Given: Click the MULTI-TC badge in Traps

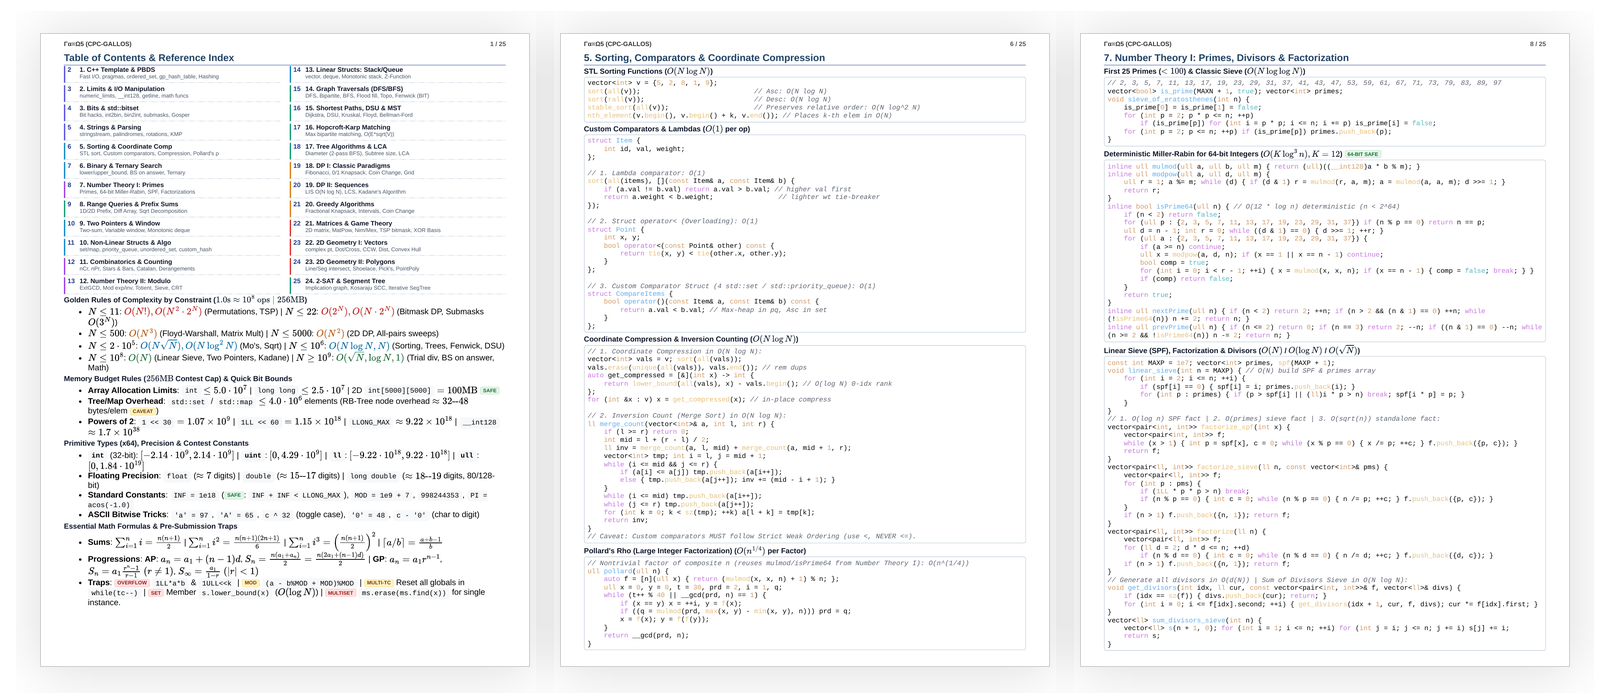Looking at the screenshot, I should click(378, 582).
